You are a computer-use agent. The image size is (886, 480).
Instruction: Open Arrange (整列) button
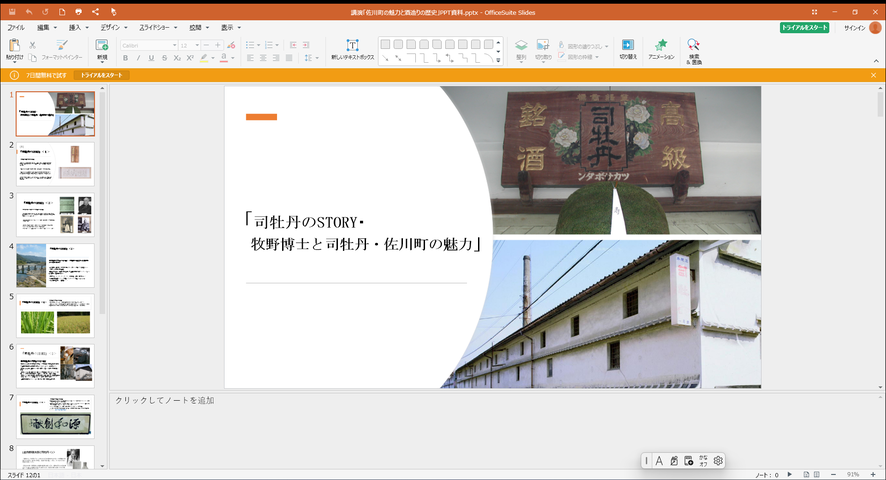(521, 50)
